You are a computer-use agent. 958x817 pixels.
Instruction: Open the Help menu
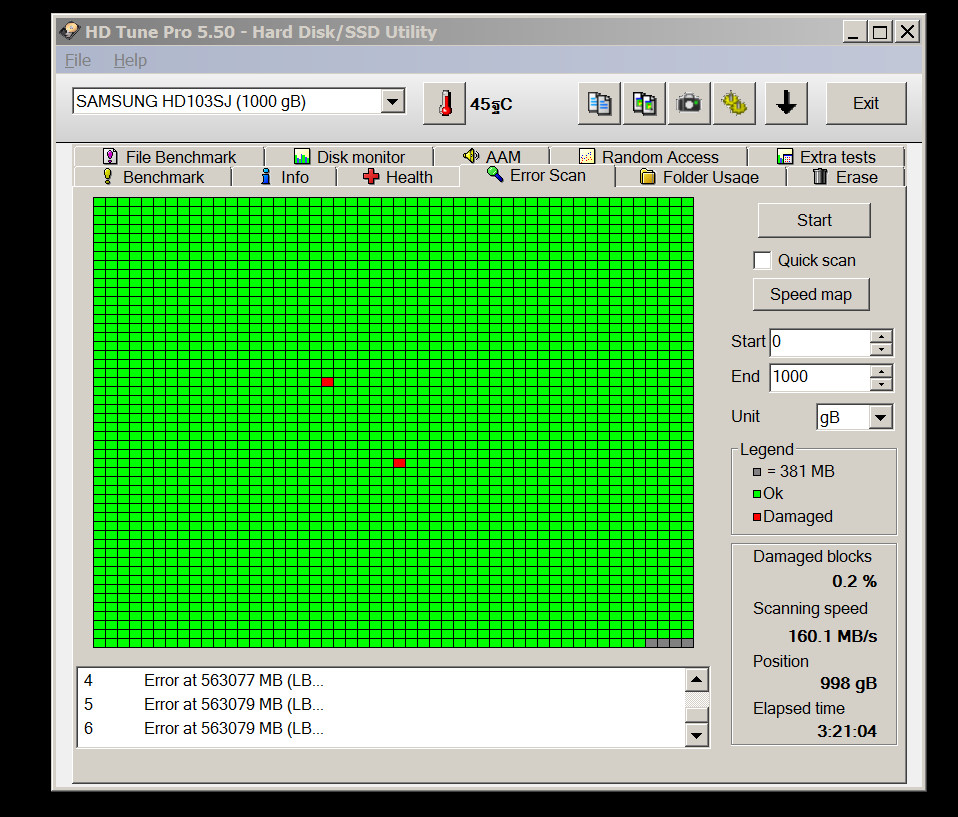pos(130,60)
